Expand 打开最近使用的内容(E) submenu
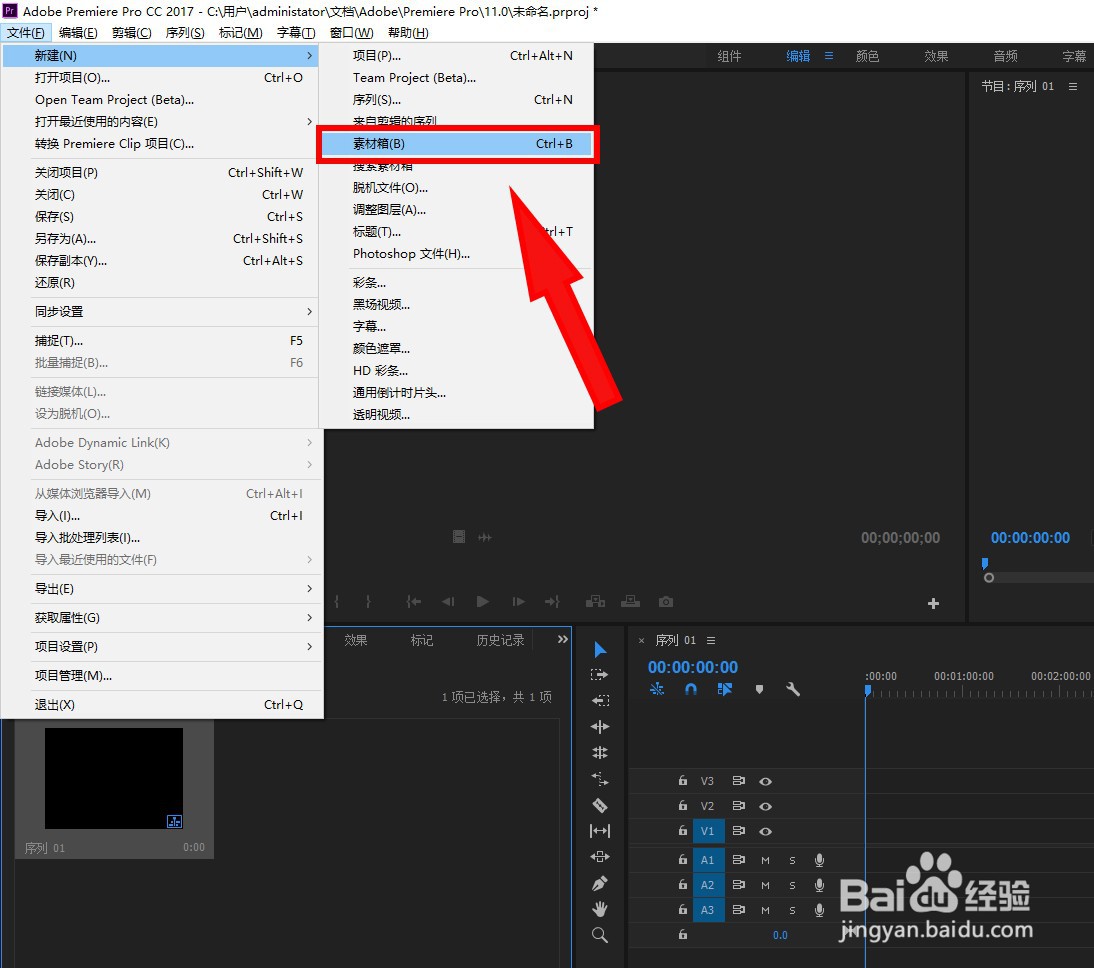The height and width of the screenshot is (968, 1094). (310, 121)
